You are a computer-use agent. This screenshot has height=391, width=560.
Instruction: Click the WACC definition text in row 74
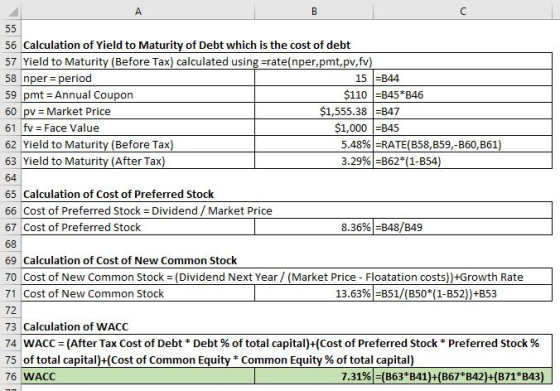(x=281, y=344)
